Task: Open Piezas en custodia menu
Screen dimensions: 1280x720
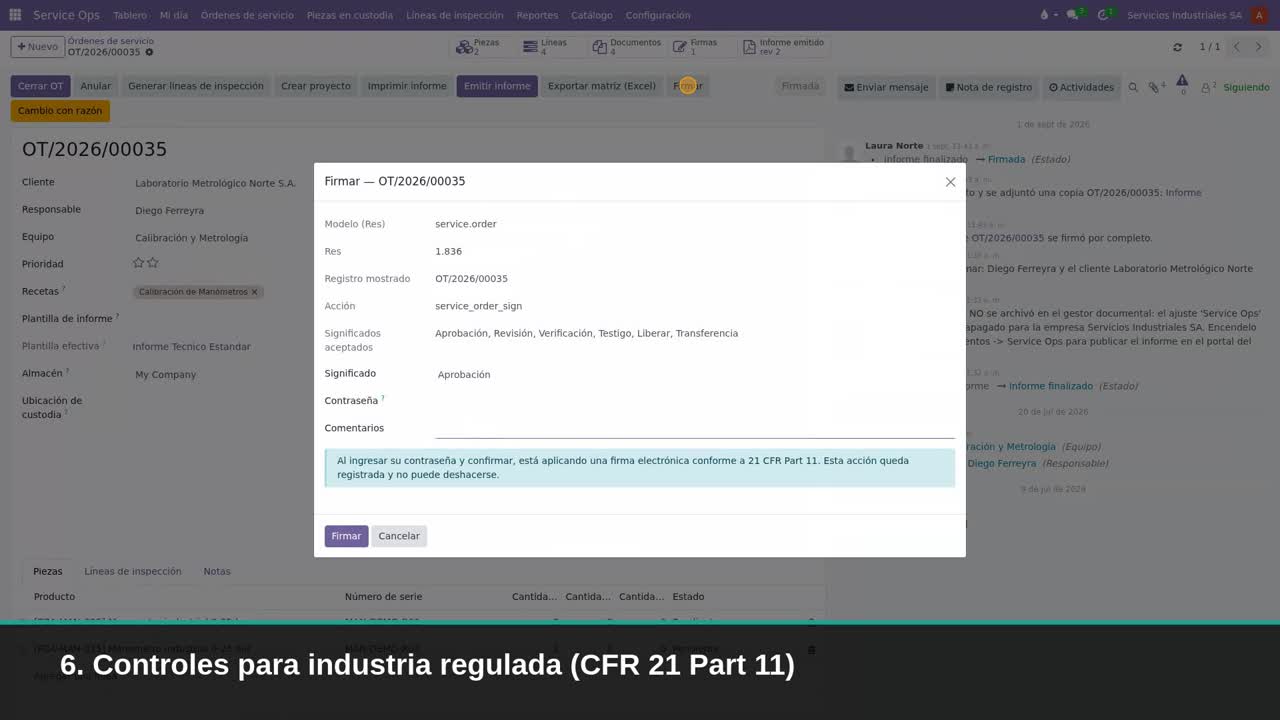Action: (350, 15)
